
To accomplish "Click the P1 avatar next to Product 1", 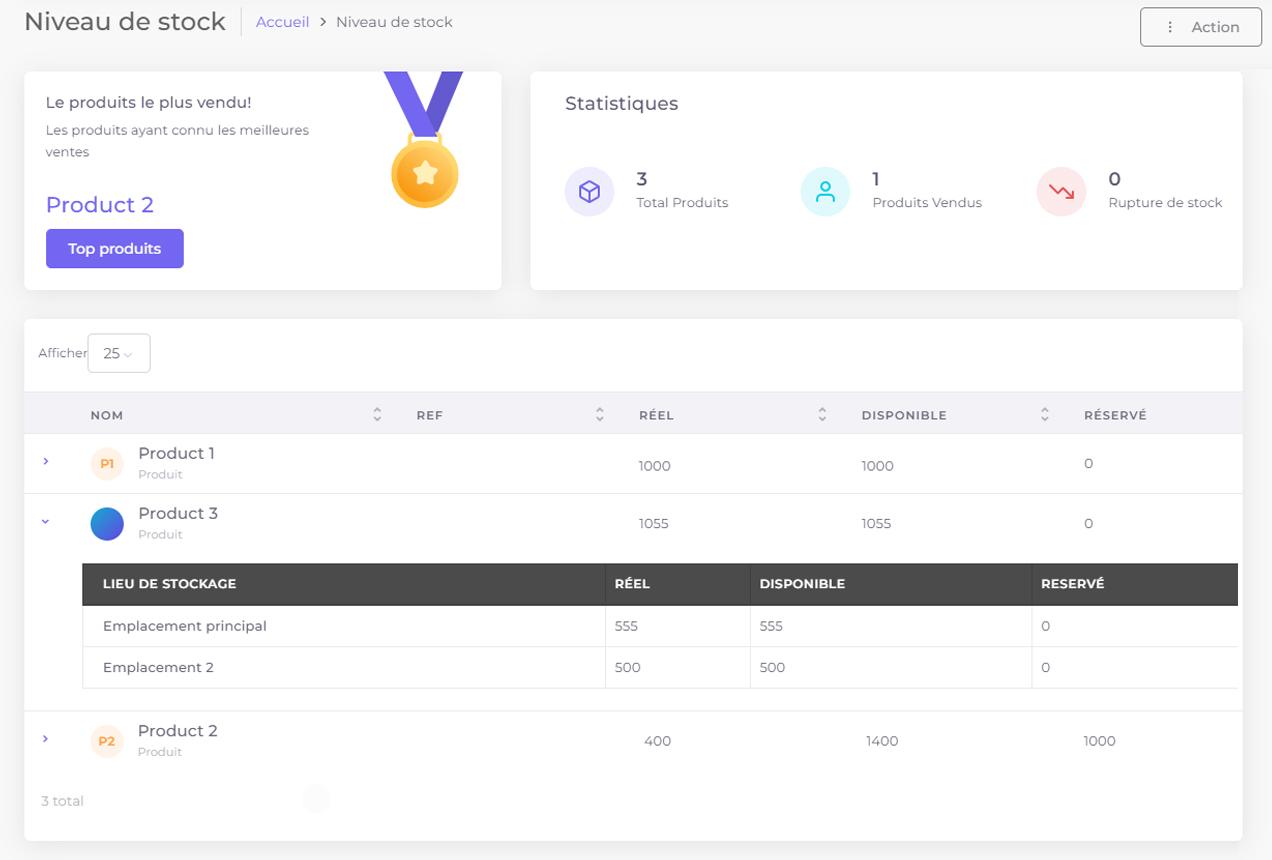I will [x=106, y=462].
